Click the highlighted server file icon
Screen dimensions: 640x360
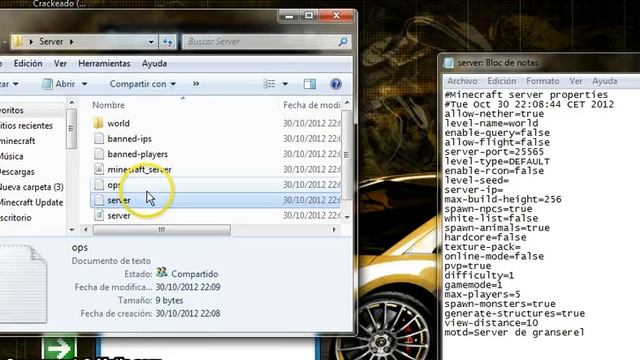99,200
